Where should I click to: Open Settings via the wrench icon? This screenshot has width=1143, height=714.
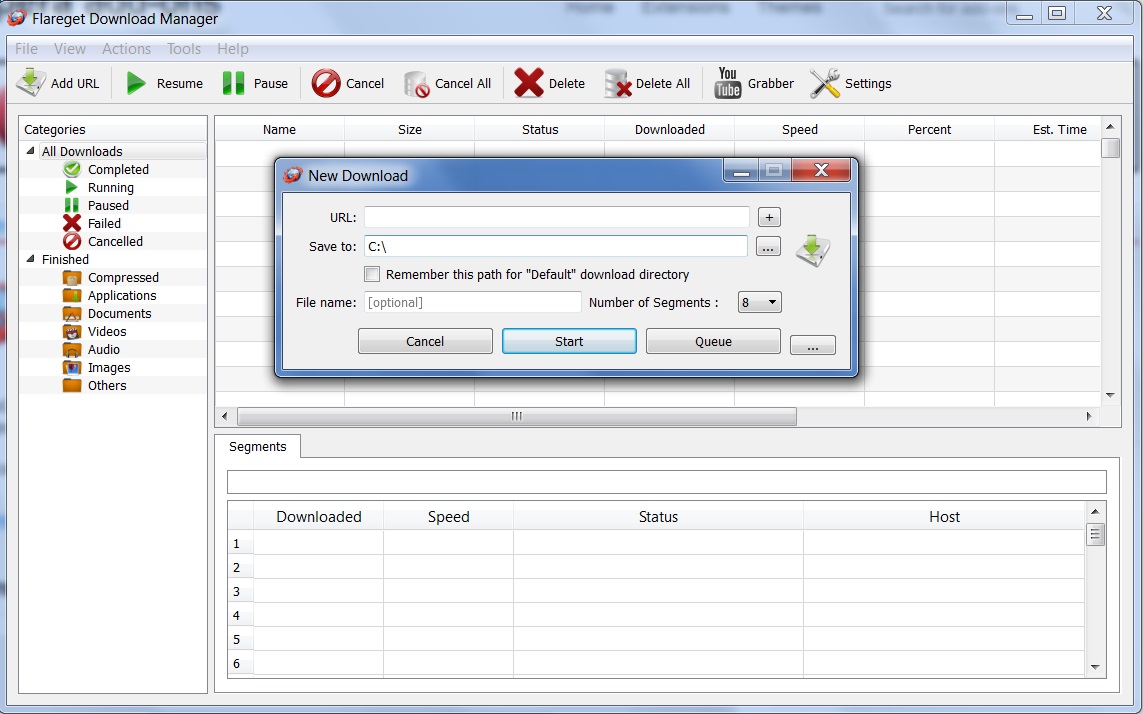824,83
